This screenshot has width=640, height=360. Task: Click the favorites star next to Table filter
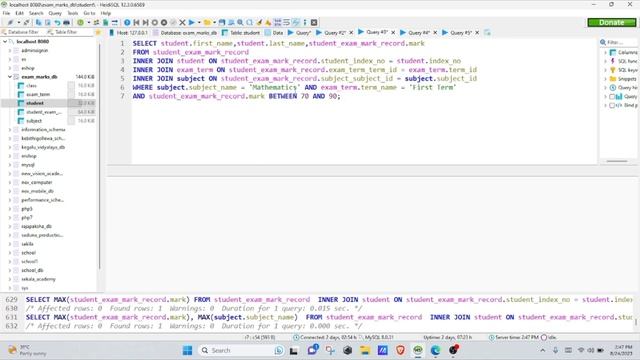pos(98,32)
